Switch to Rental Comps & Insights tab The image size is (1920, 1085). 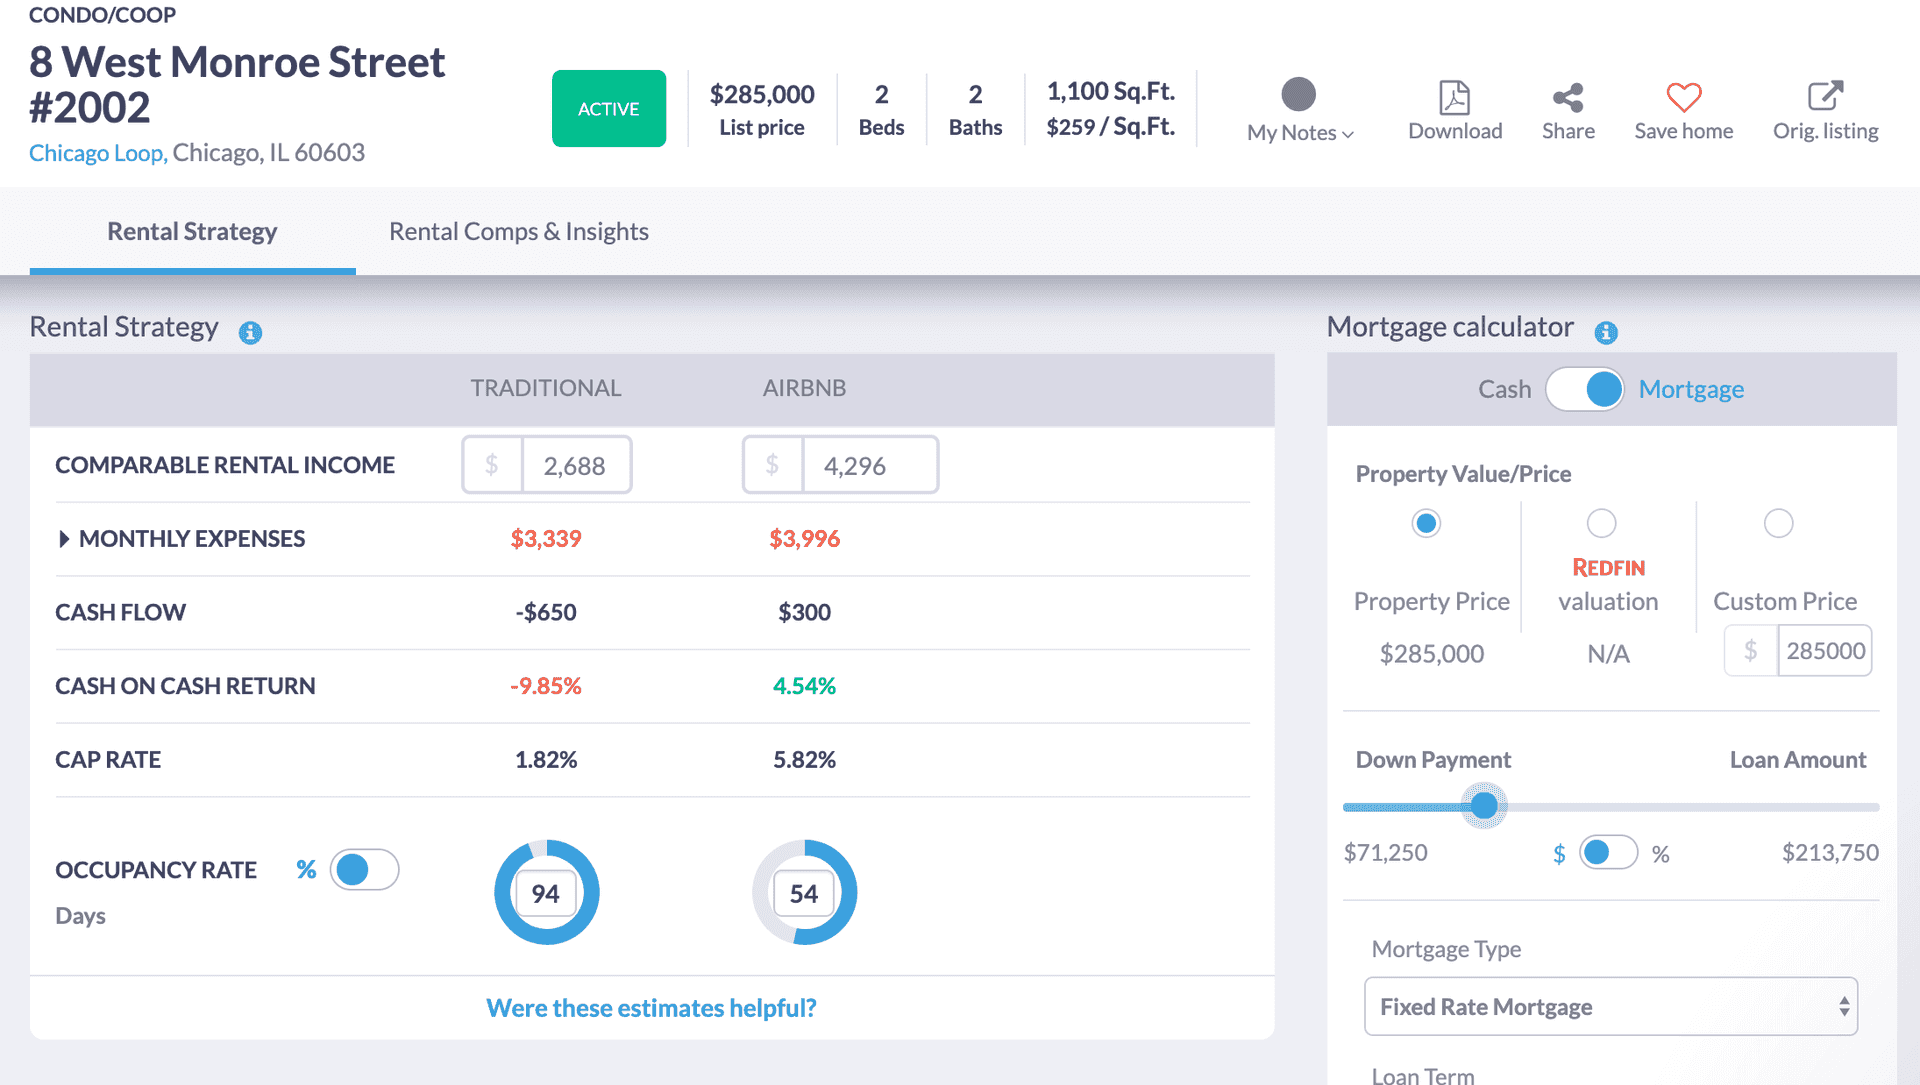coord(518,232)
